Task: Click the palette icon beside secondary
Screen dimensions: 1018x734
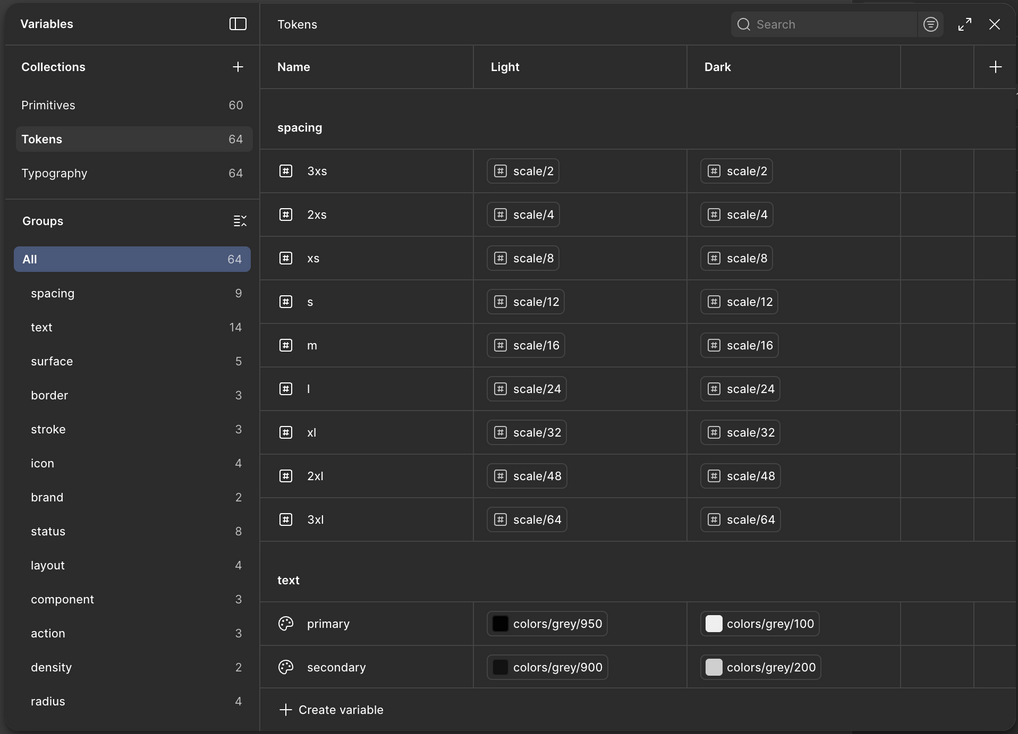Action: point(286,667)
